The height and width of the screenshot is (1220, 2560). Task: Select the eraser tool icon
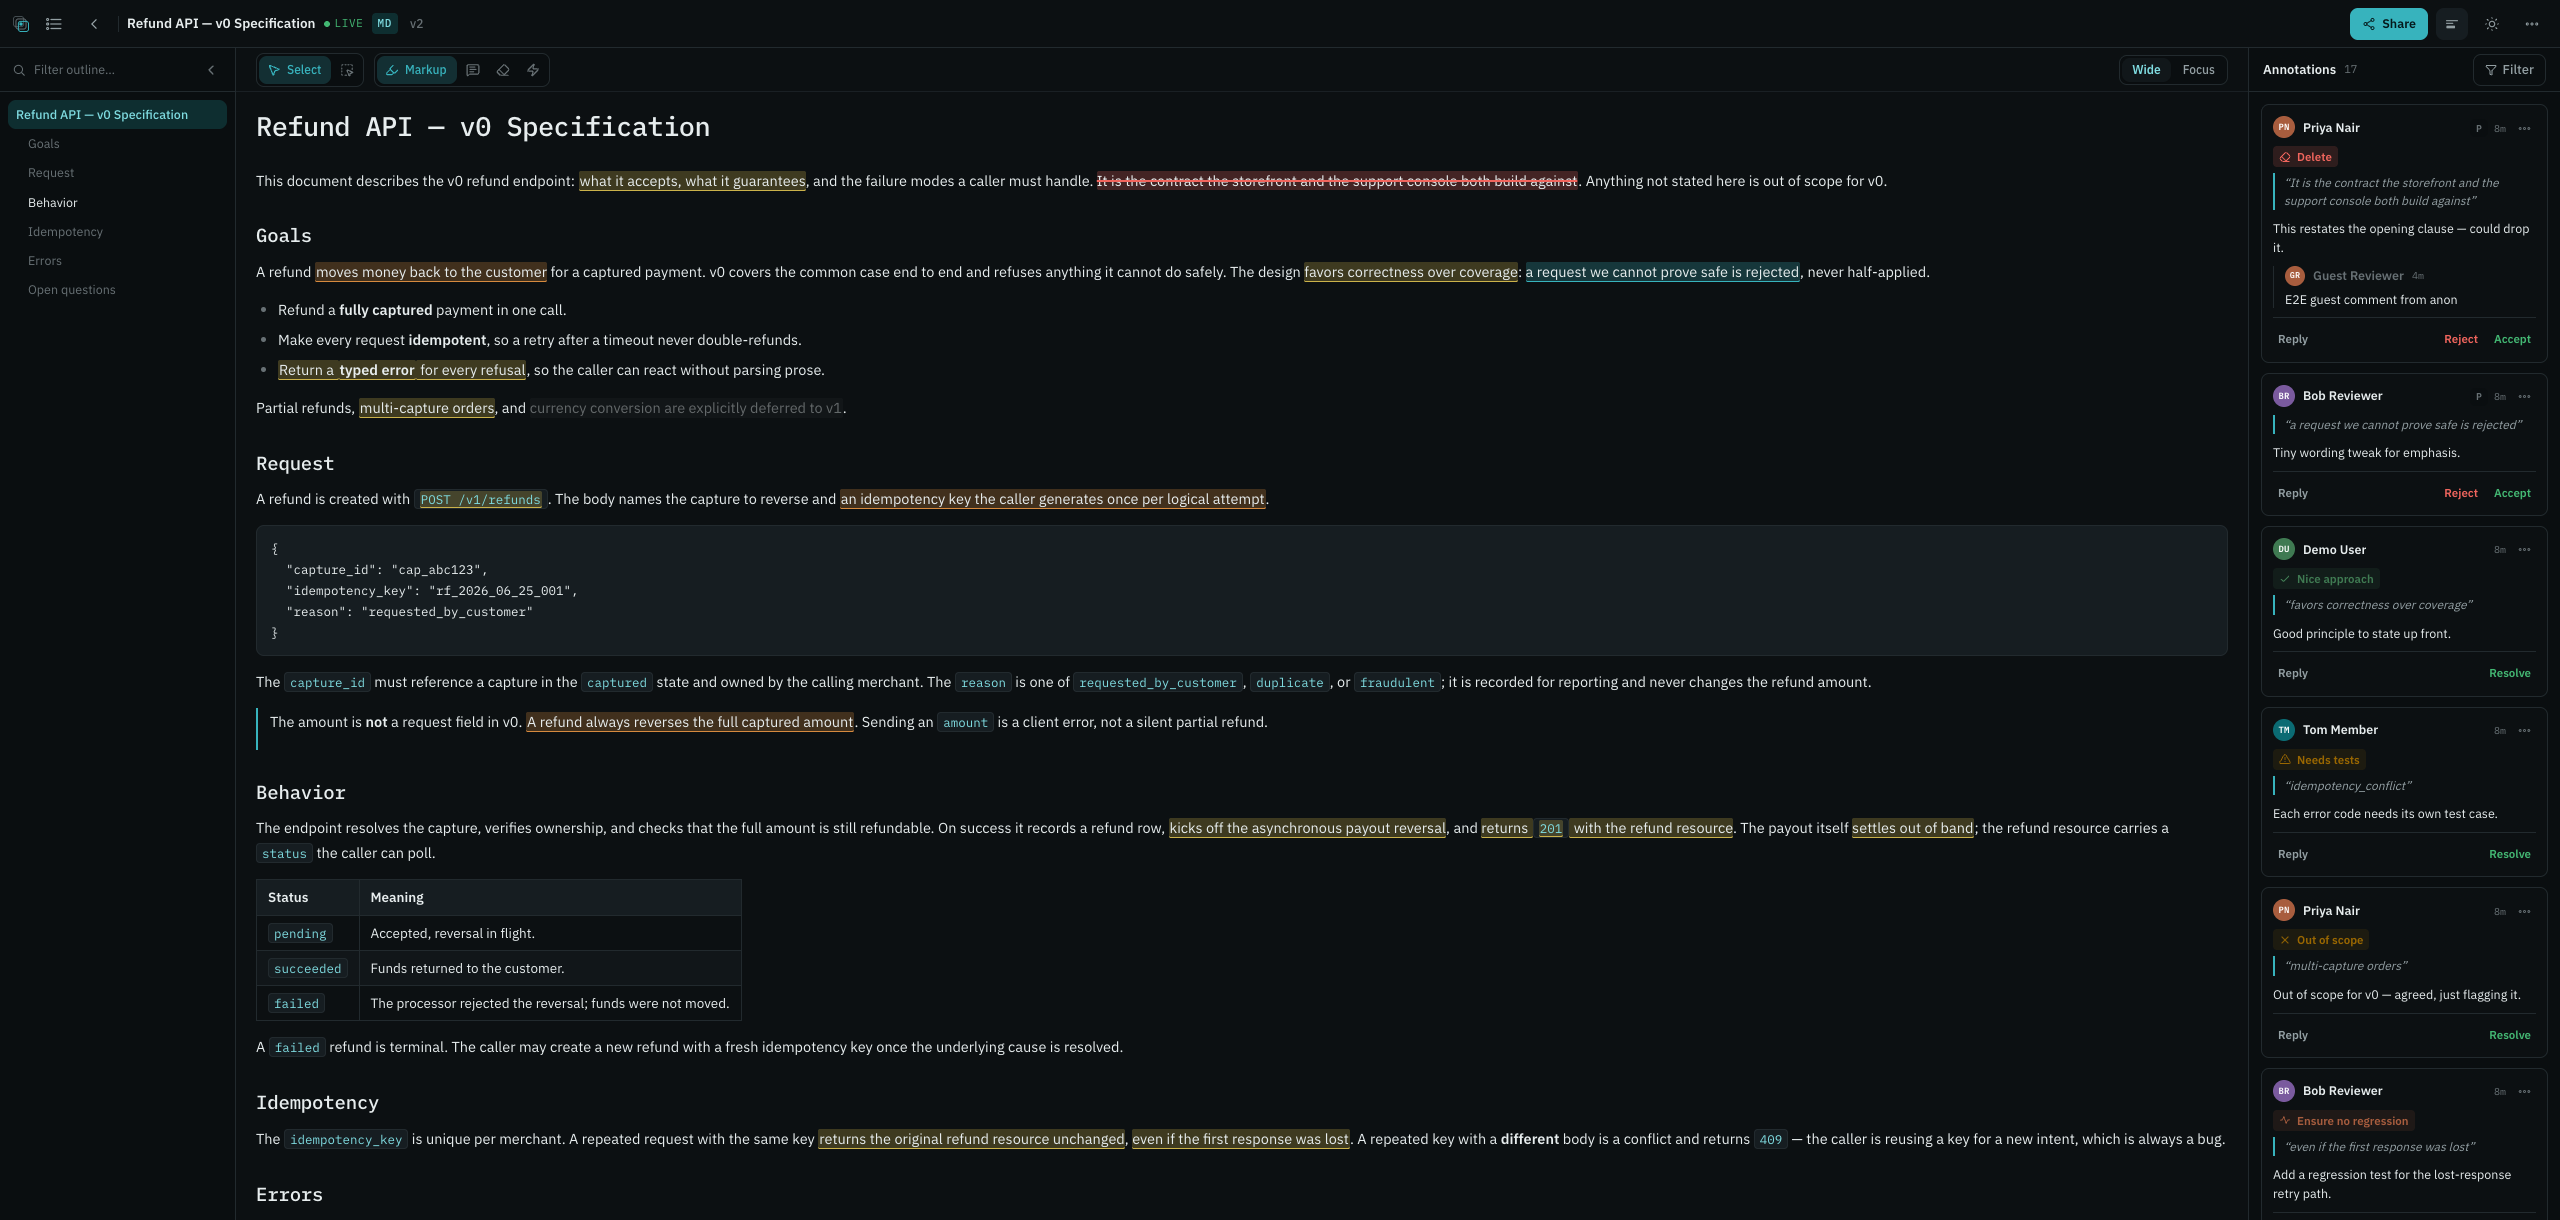[503, 70]
